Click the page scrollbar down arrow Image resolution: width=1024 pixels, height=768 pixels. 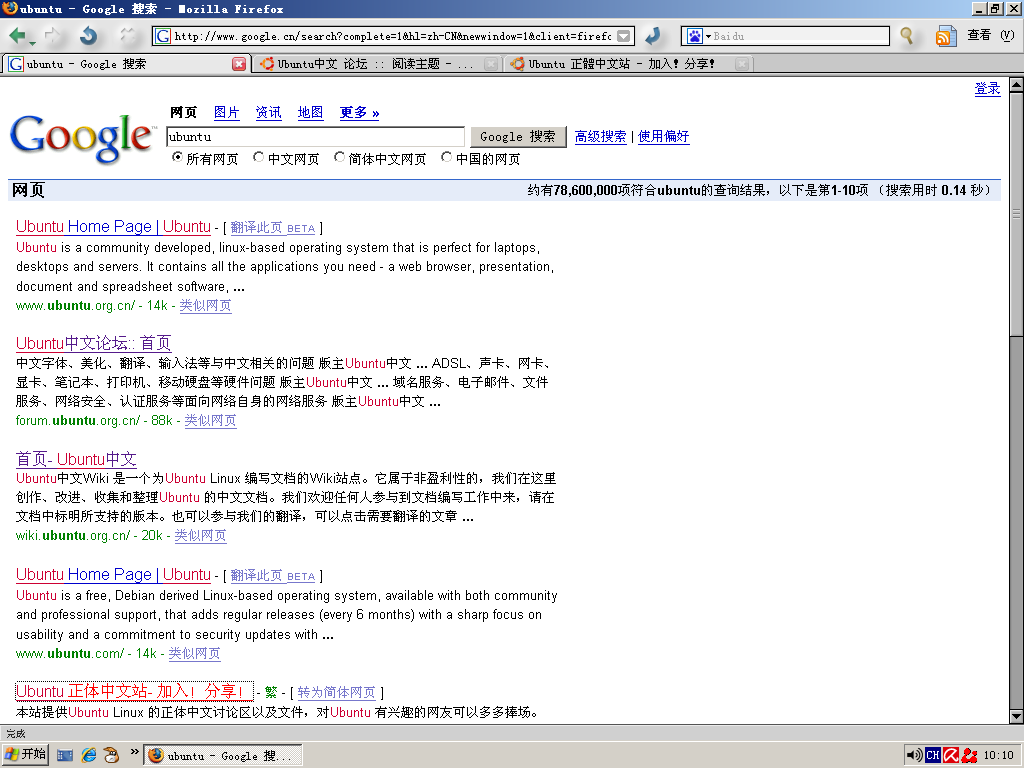[1016, 716]
